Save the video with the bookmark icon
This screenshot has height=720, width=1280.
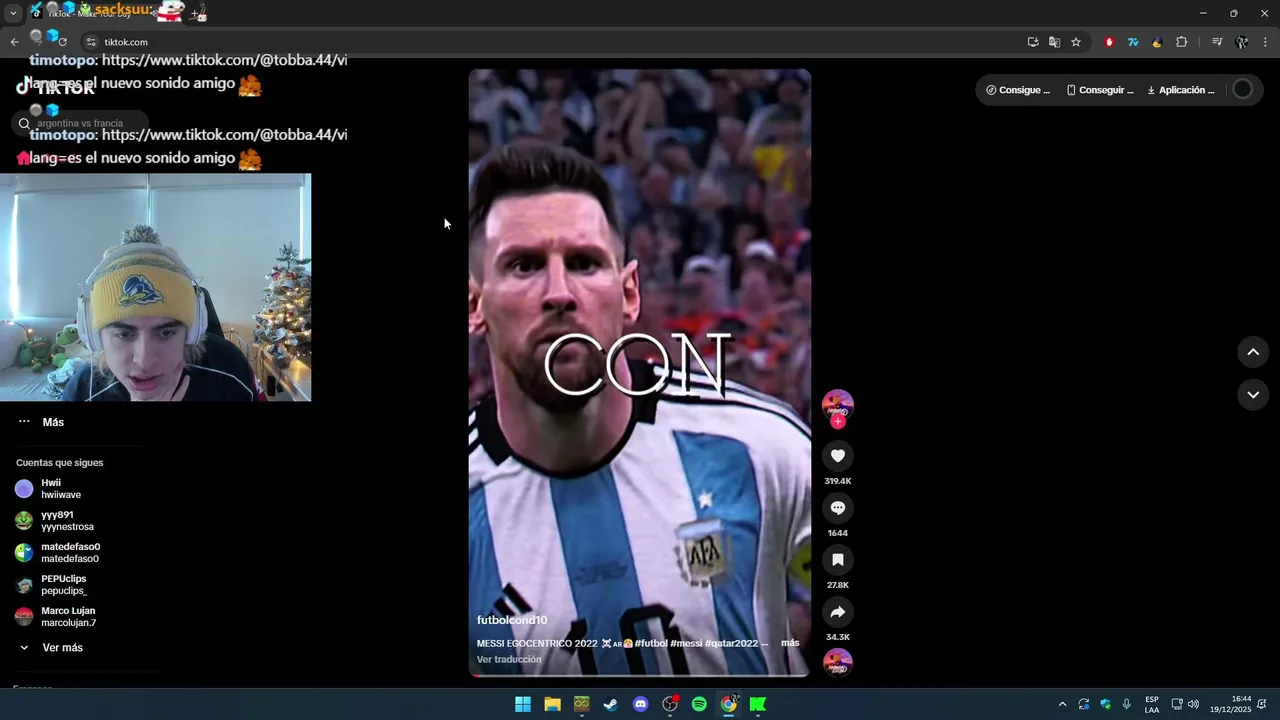(x=838, y=560)
